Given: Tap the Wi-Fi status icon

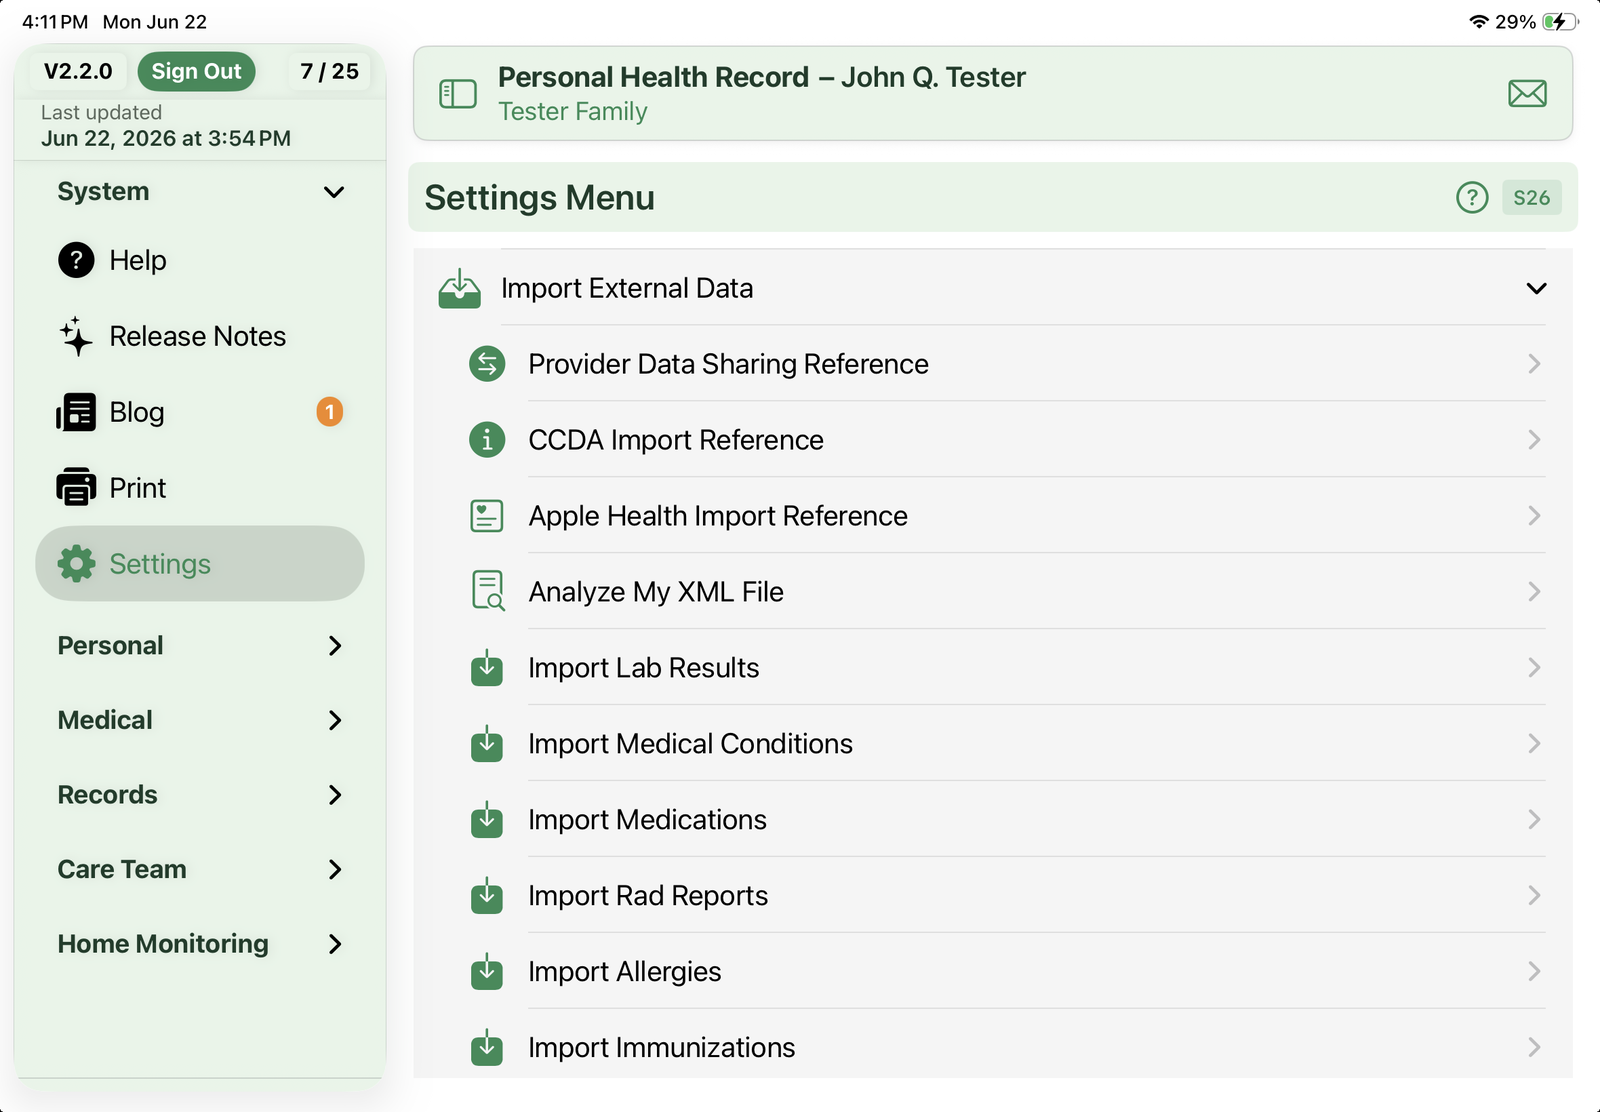Looking at the screenshot, I should 1479,22.
